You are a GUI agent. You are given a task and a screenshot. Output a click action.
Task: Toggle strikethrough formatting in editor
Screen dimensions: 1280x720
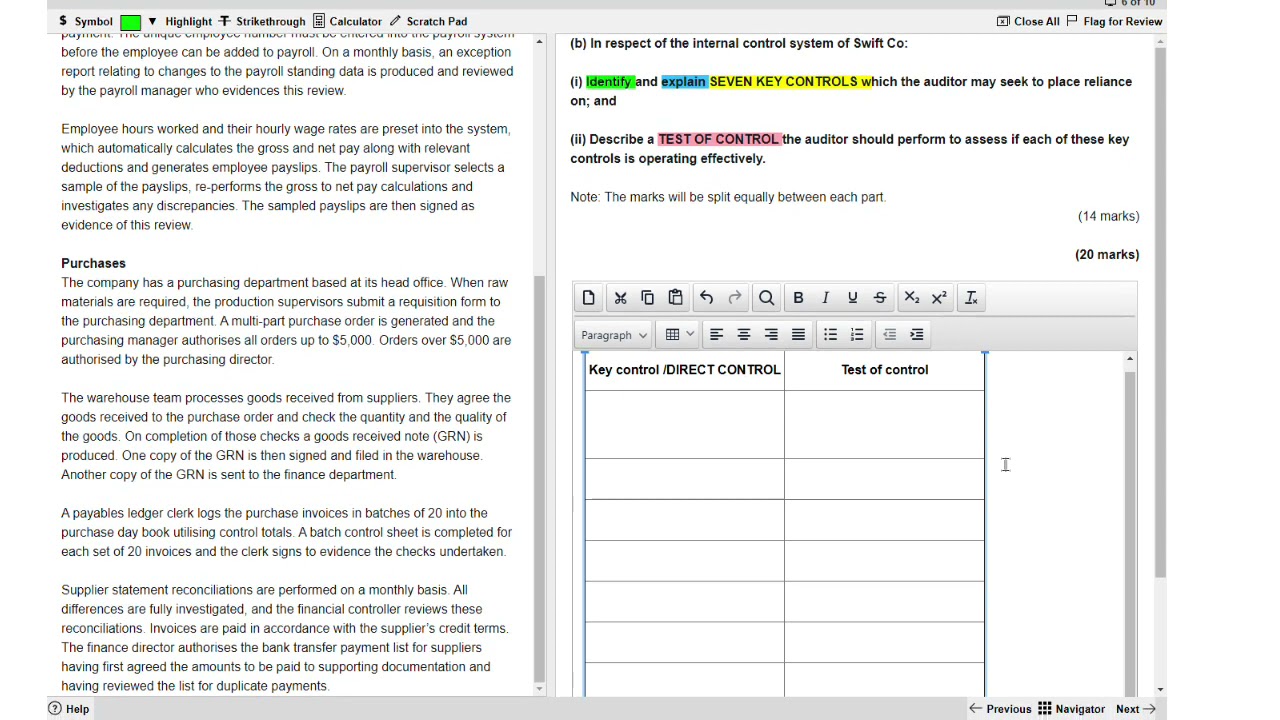coord(880,298)
